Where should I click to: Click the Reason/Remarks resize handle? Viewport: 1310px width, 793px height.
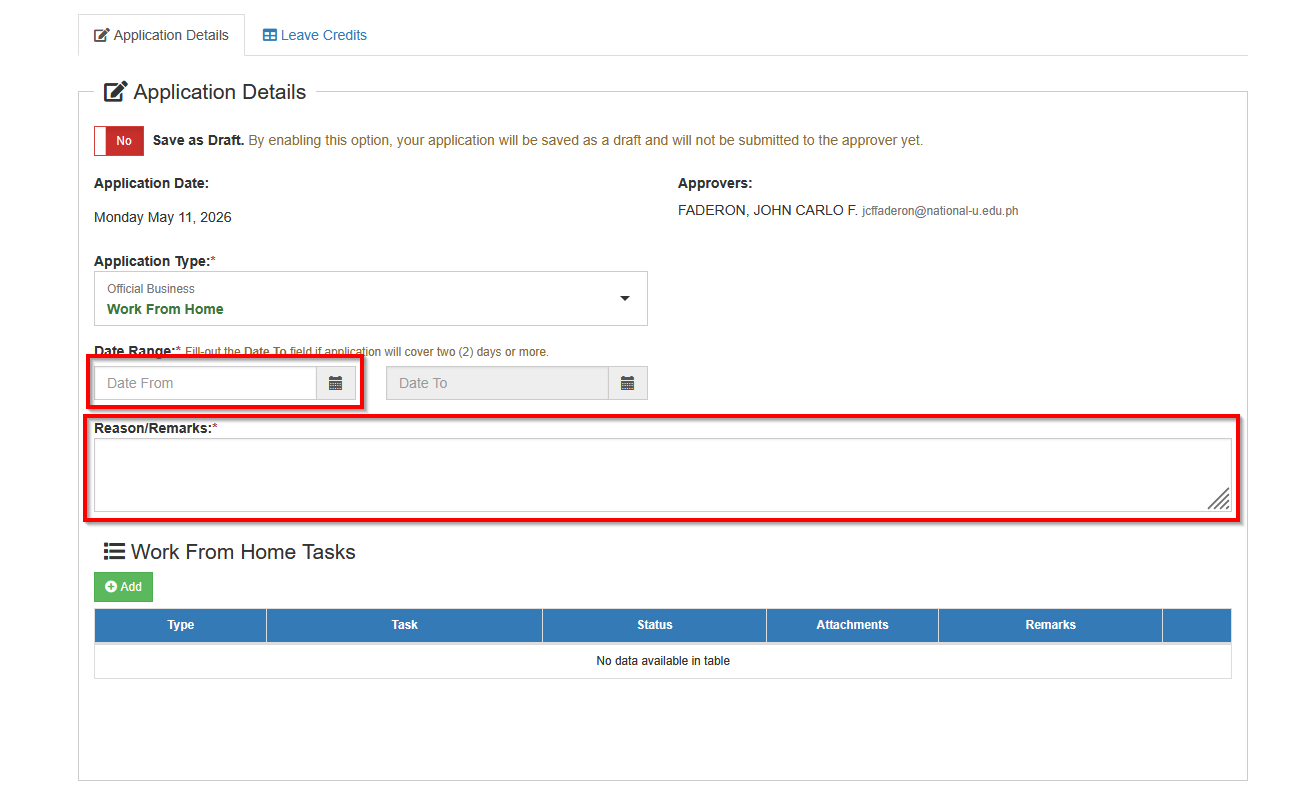pos(1219,499)
